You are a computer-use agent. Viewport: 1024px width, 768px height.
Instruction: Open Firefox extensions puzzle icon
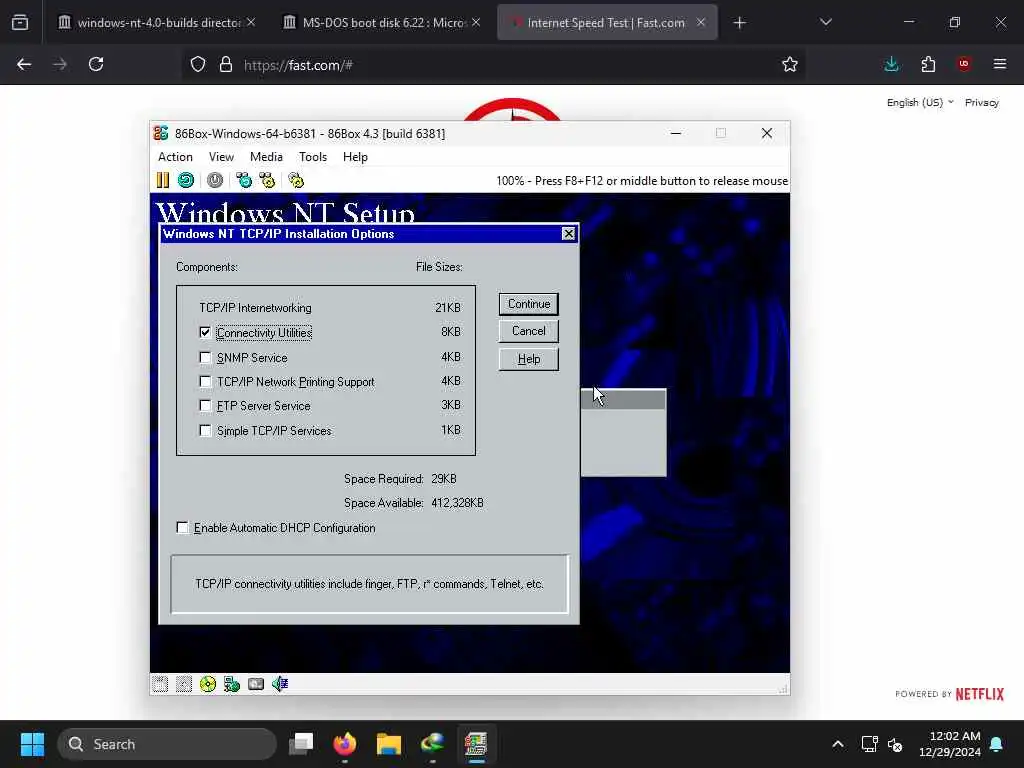click(928, 64)
